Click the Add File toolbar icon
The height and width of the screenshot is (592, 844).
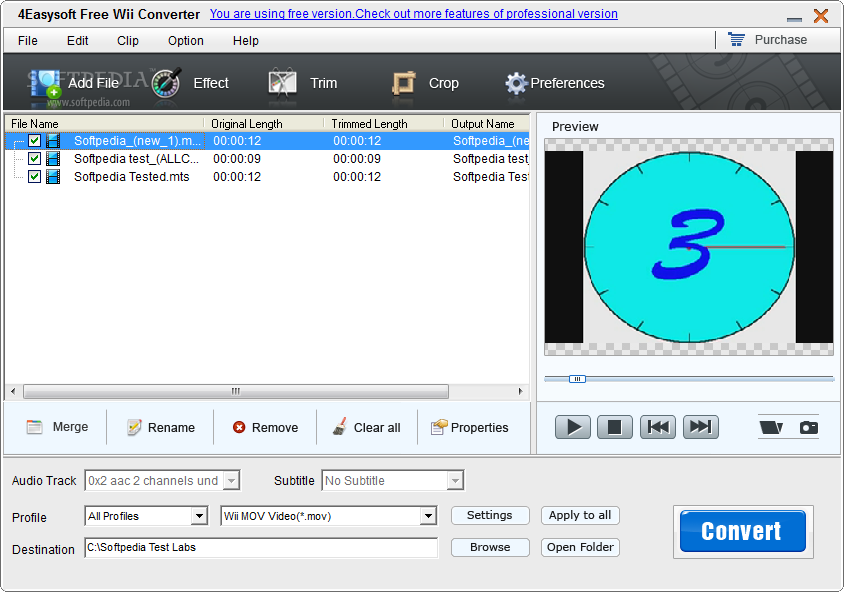(45, 86)
